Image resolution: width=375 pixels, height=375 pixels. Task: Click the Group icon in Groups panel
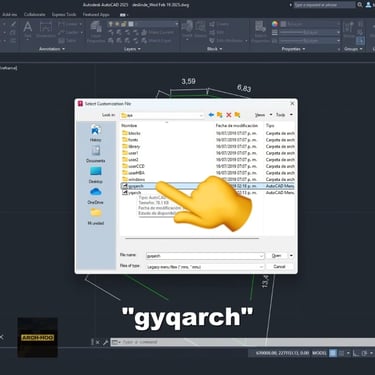[349, 28]
